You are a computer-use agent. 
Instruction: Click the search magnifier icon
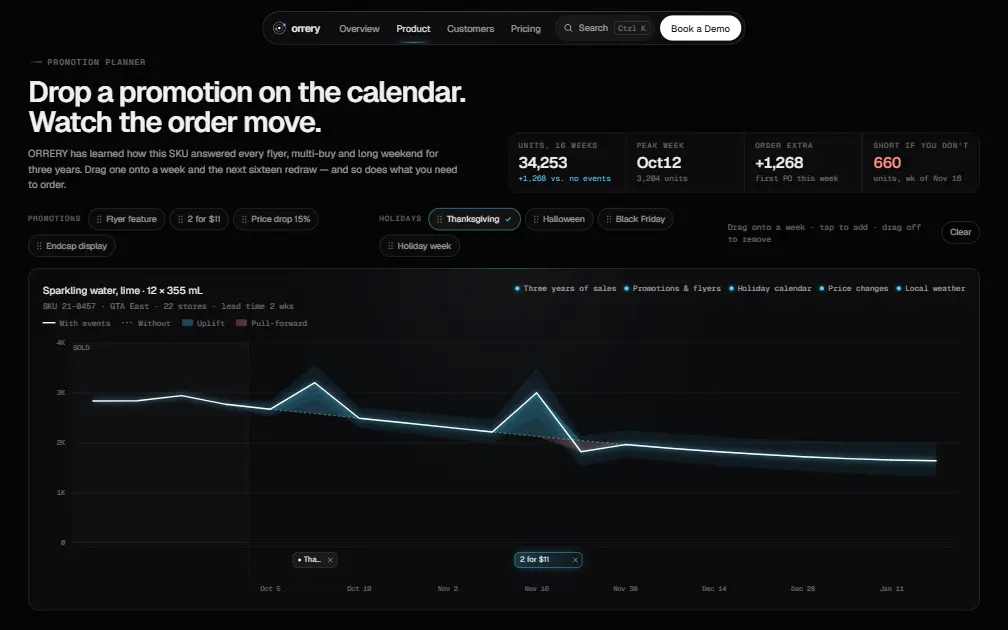pos(568,28)
